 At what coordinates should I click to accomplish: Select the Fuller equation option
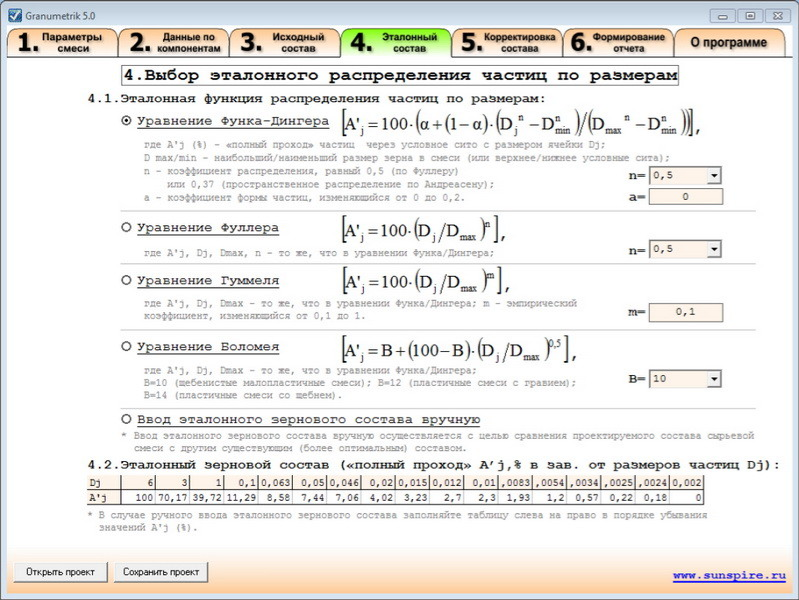pyautogui.click(x=126, y=228)
